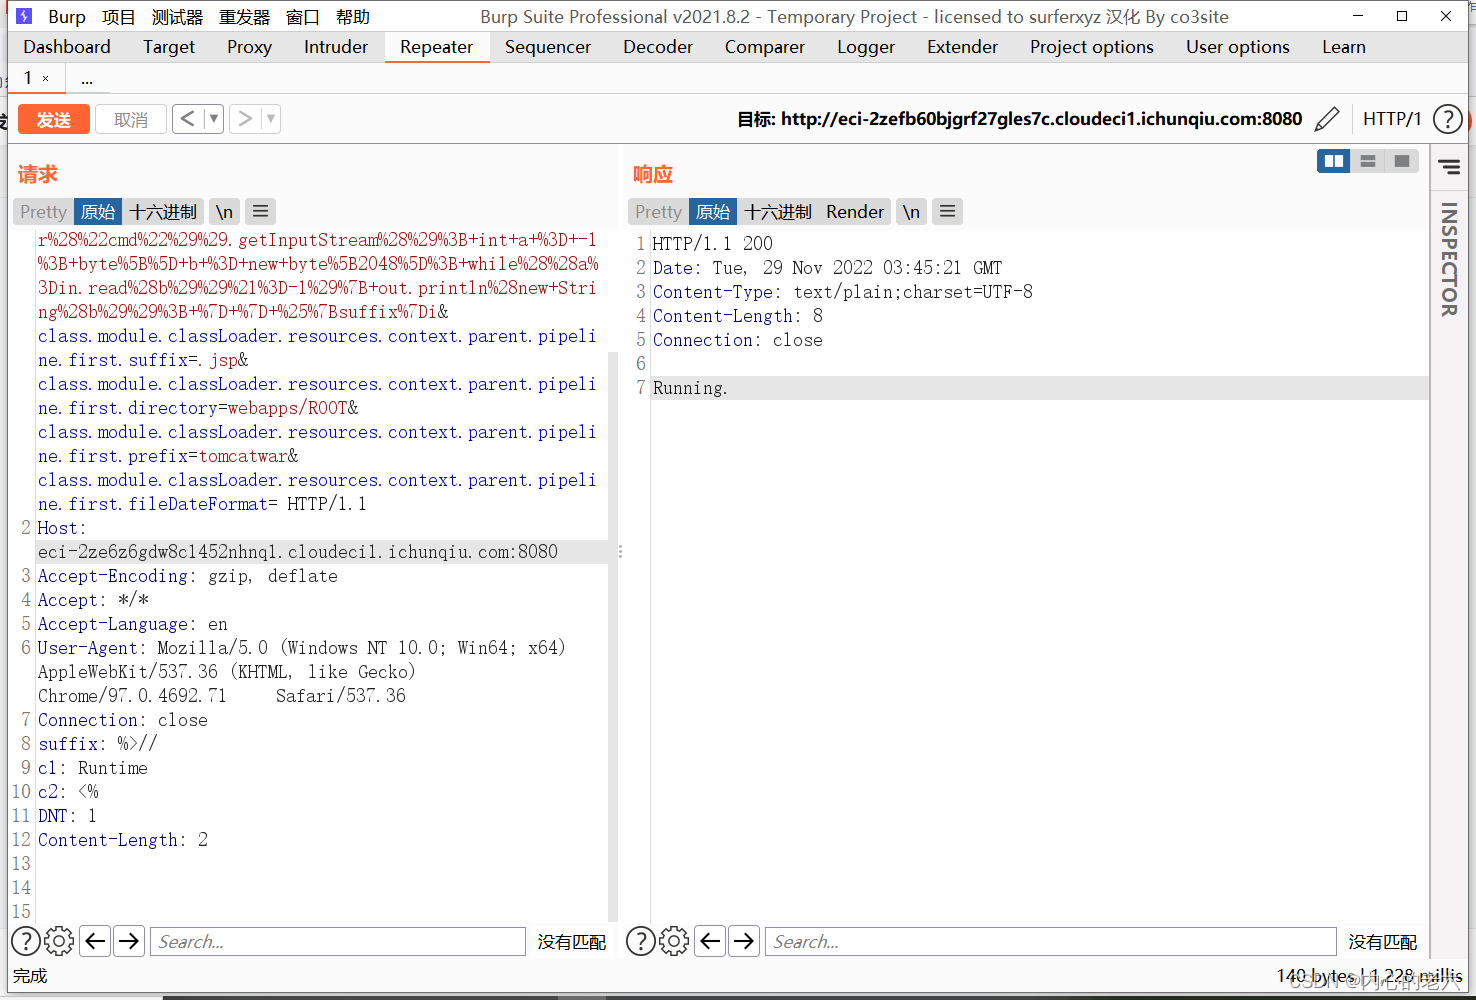
Task: Select 十六进制 hex view in request panel
Action: pos(163,212)
